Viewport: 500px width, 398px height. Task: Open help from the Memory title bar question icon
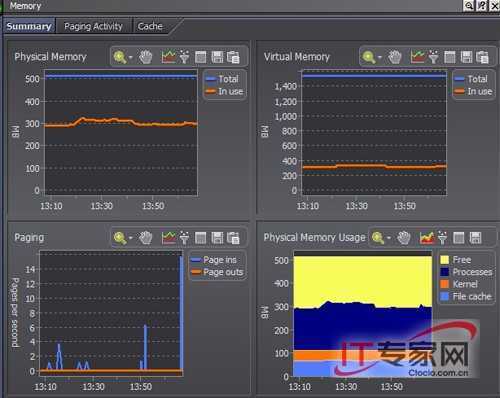(482, 5)
